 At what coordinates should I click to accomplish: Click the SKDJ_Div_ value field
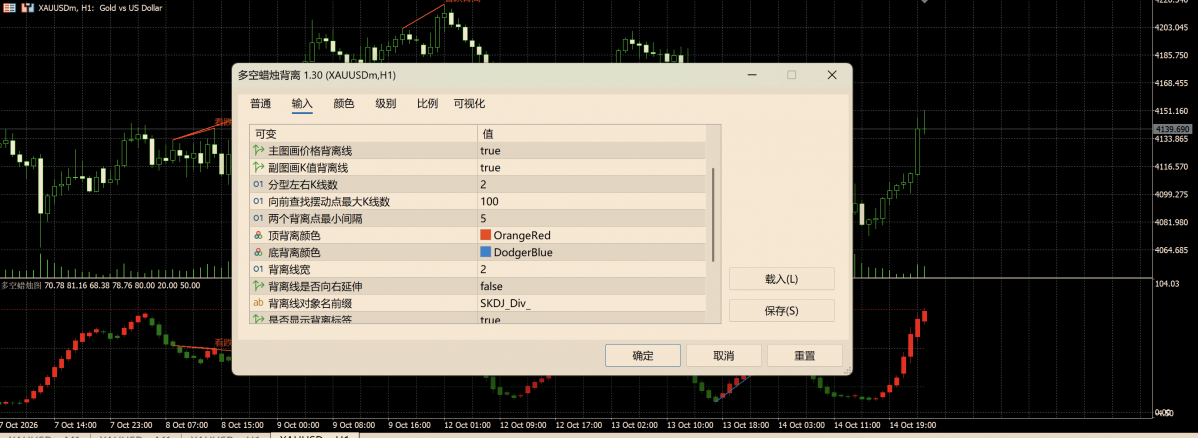click(x=591, y=303)
